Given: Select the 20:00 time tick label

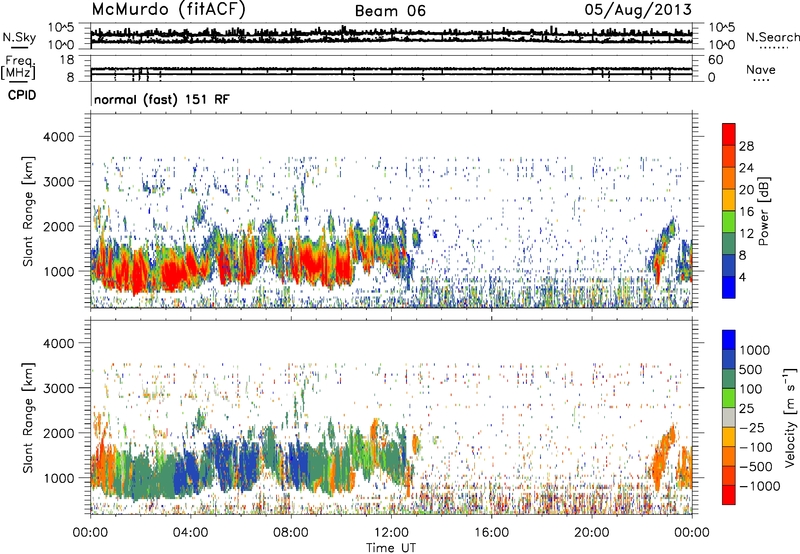Looking at the screenshot, I should pyautogui.click(x=592, y=533).
